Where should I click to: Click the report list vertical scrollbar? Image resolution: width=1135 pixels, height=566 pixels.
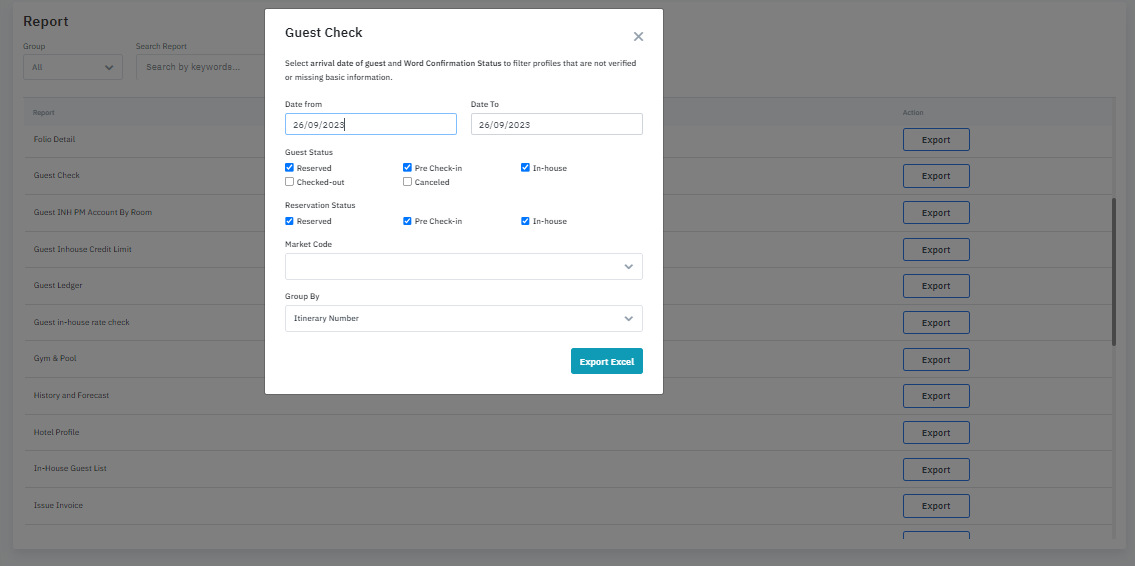click(1114, 270)
